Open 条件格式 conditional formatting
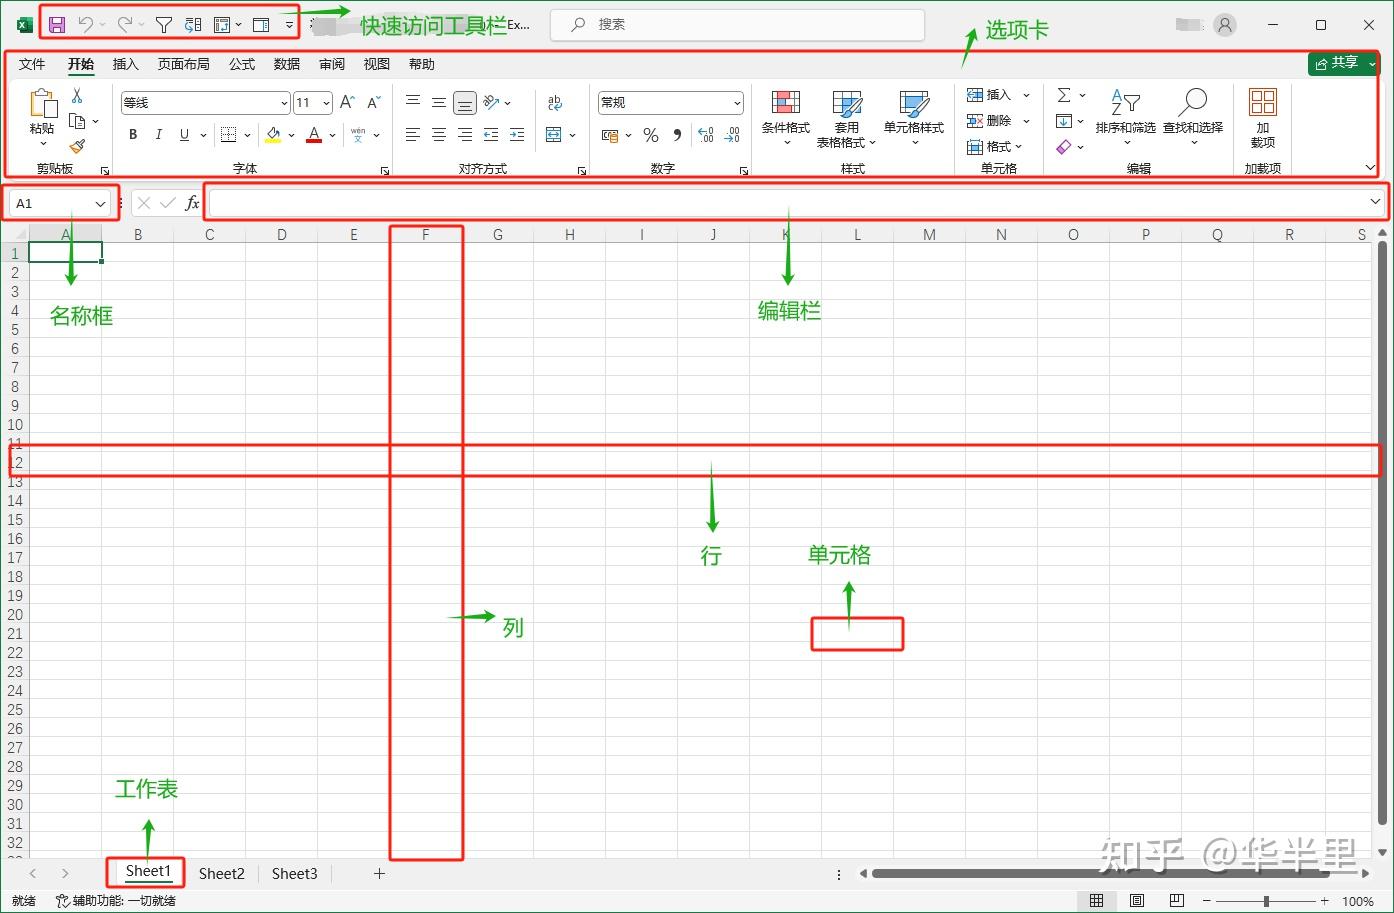Image resolution: width=1394 pixels, height=913 pixels. [786, 118]
